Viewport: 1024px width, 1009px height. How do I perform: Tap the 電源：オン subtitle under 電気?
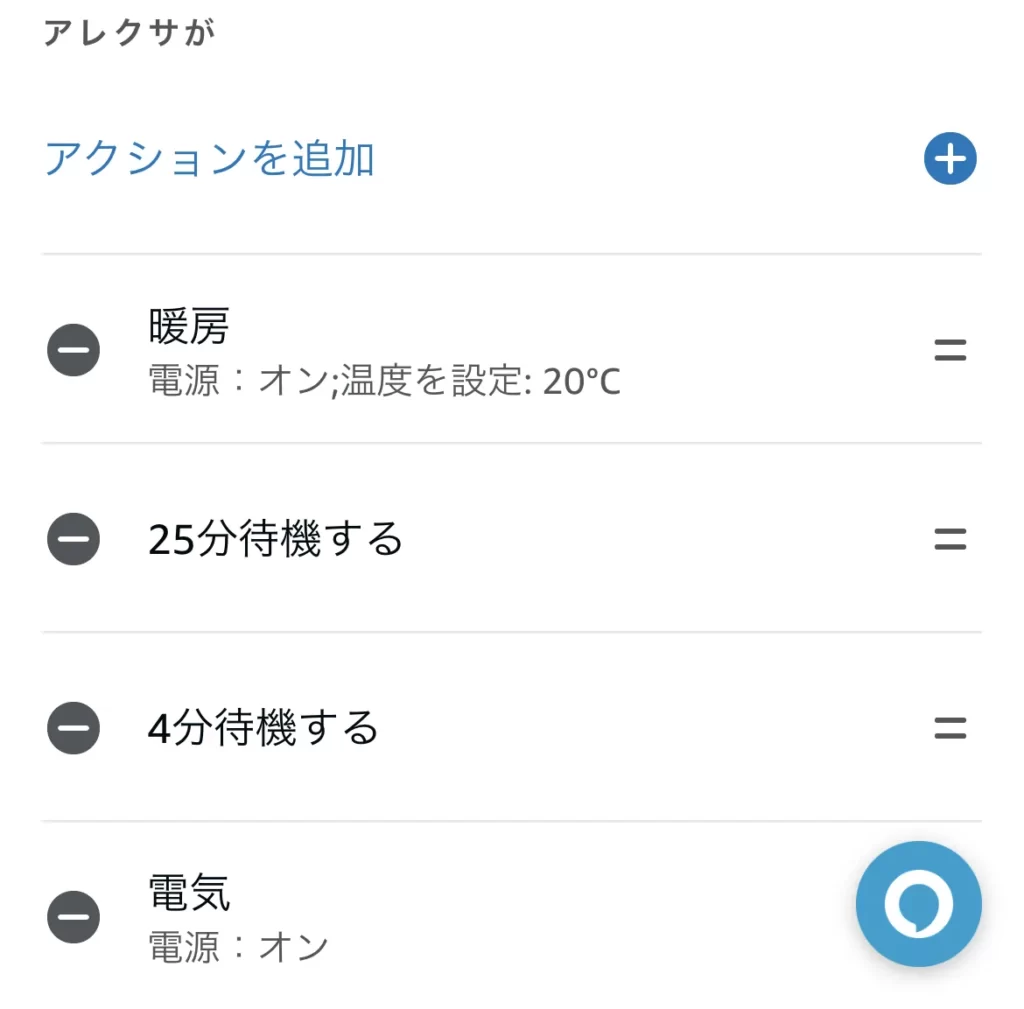pos(238,948)
